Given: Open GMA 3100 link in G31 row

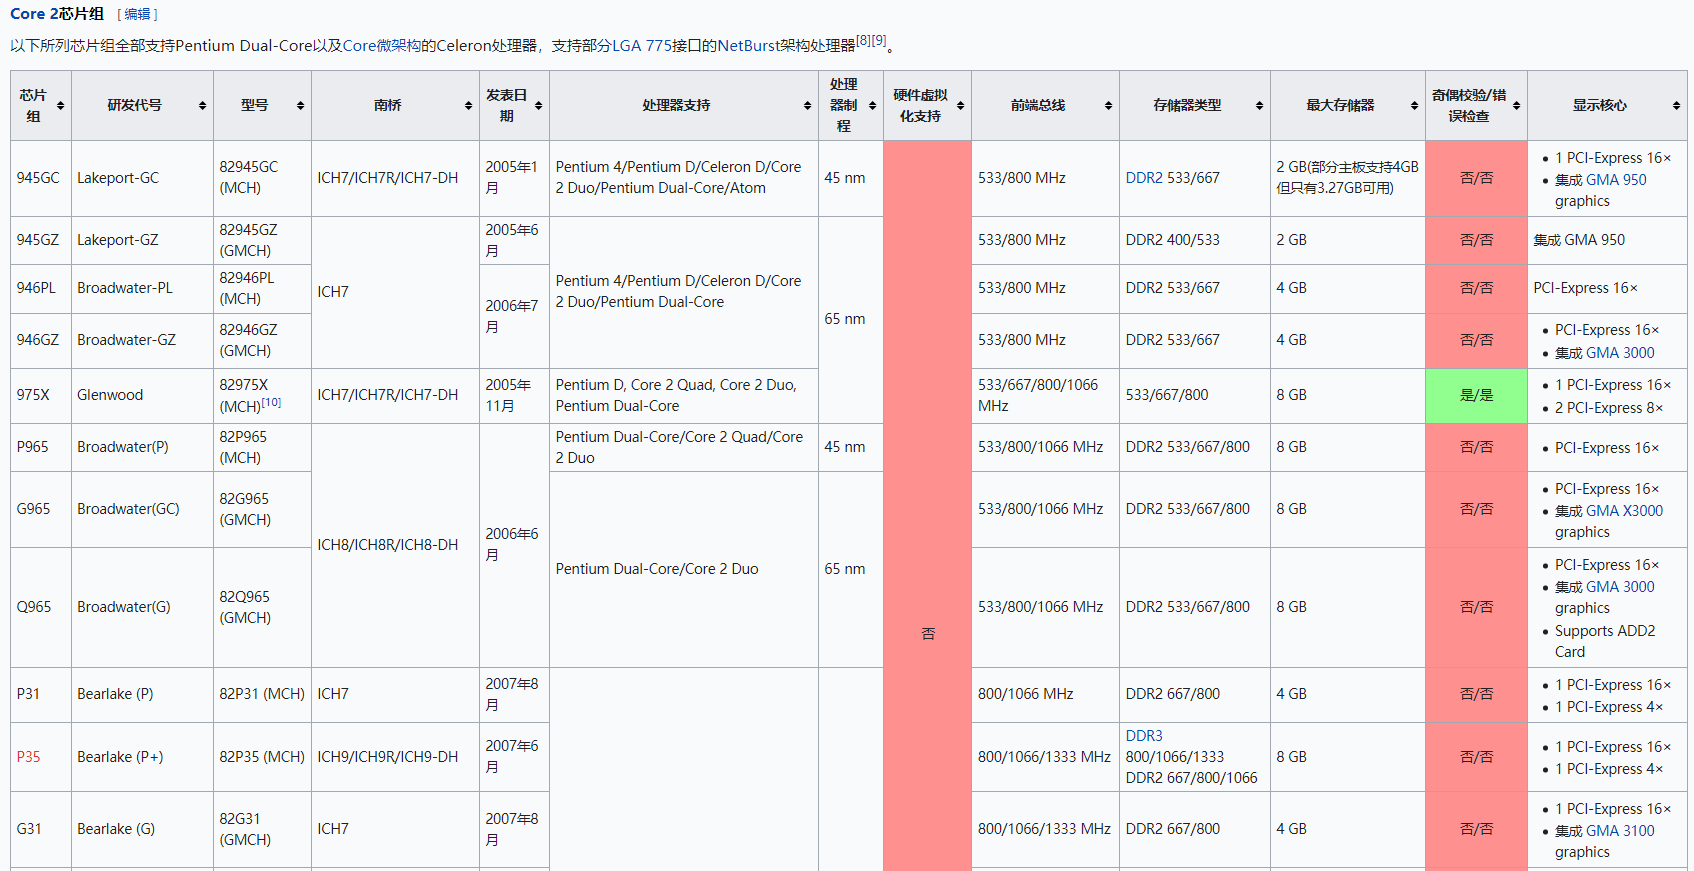Looking at the screenshot, I should [x=1620, y=831].
